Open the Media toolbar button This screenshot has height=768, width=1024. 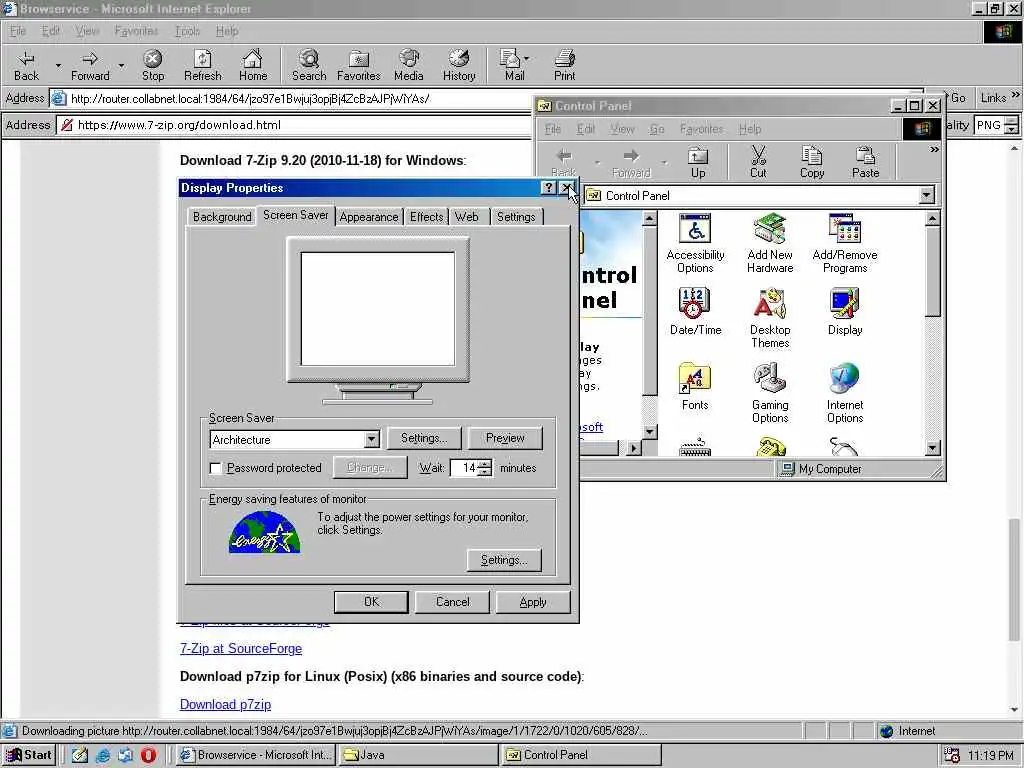pos(409,65)
